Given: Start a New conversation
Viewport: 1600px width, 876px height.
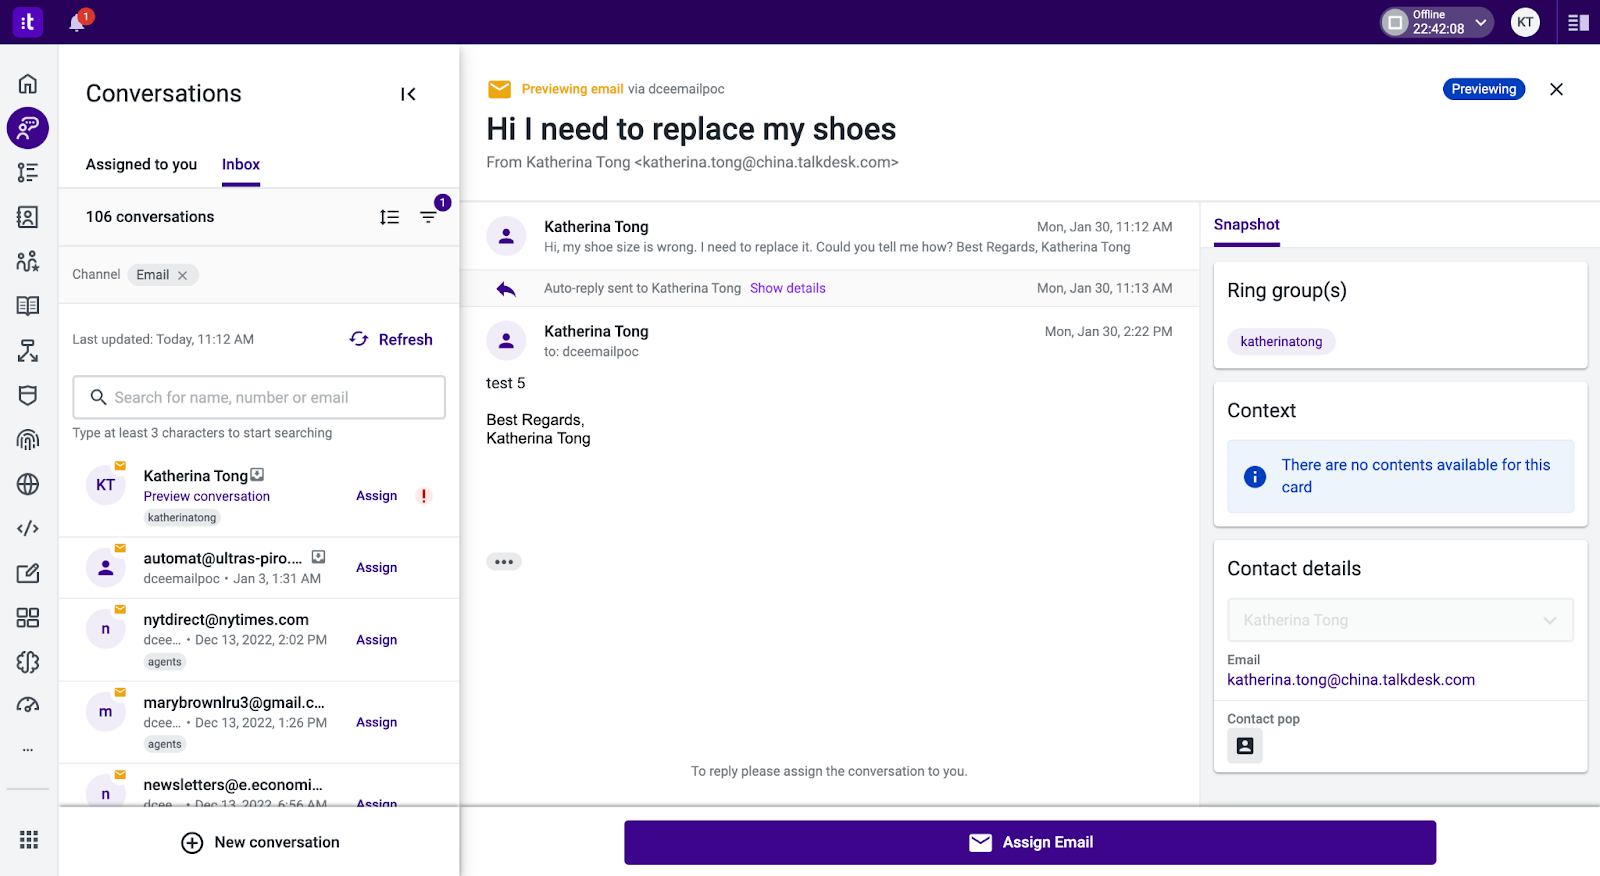Looking at the screenshot, I should tap(260, 843).
